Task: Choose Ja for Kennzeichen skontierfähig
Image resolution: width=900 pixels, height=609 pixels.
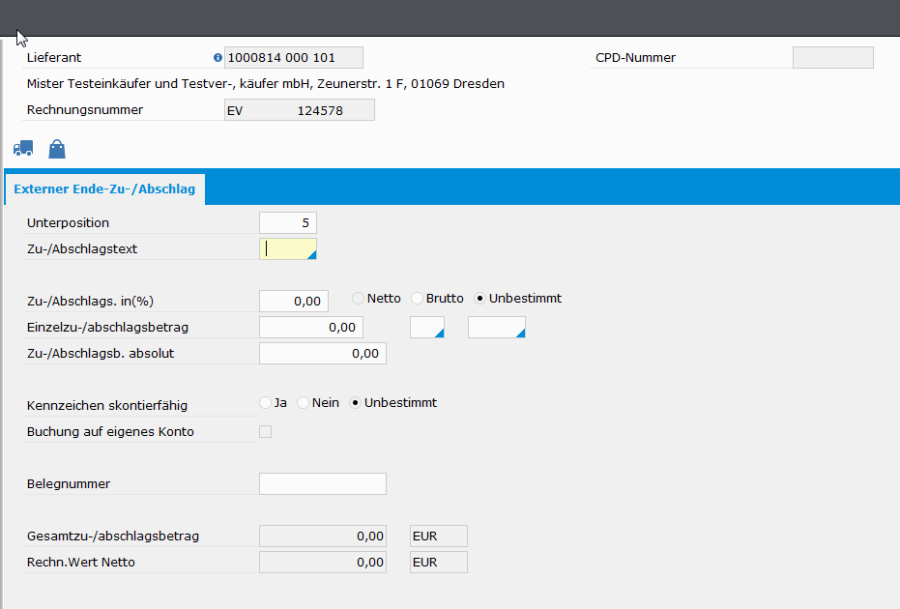Action: point(265,403)
